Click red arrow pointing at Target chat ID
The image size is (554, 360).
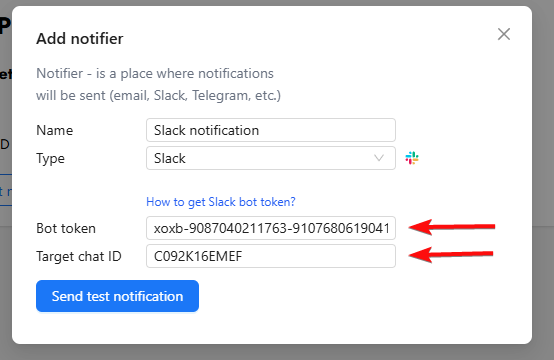[x=451, y=254]
